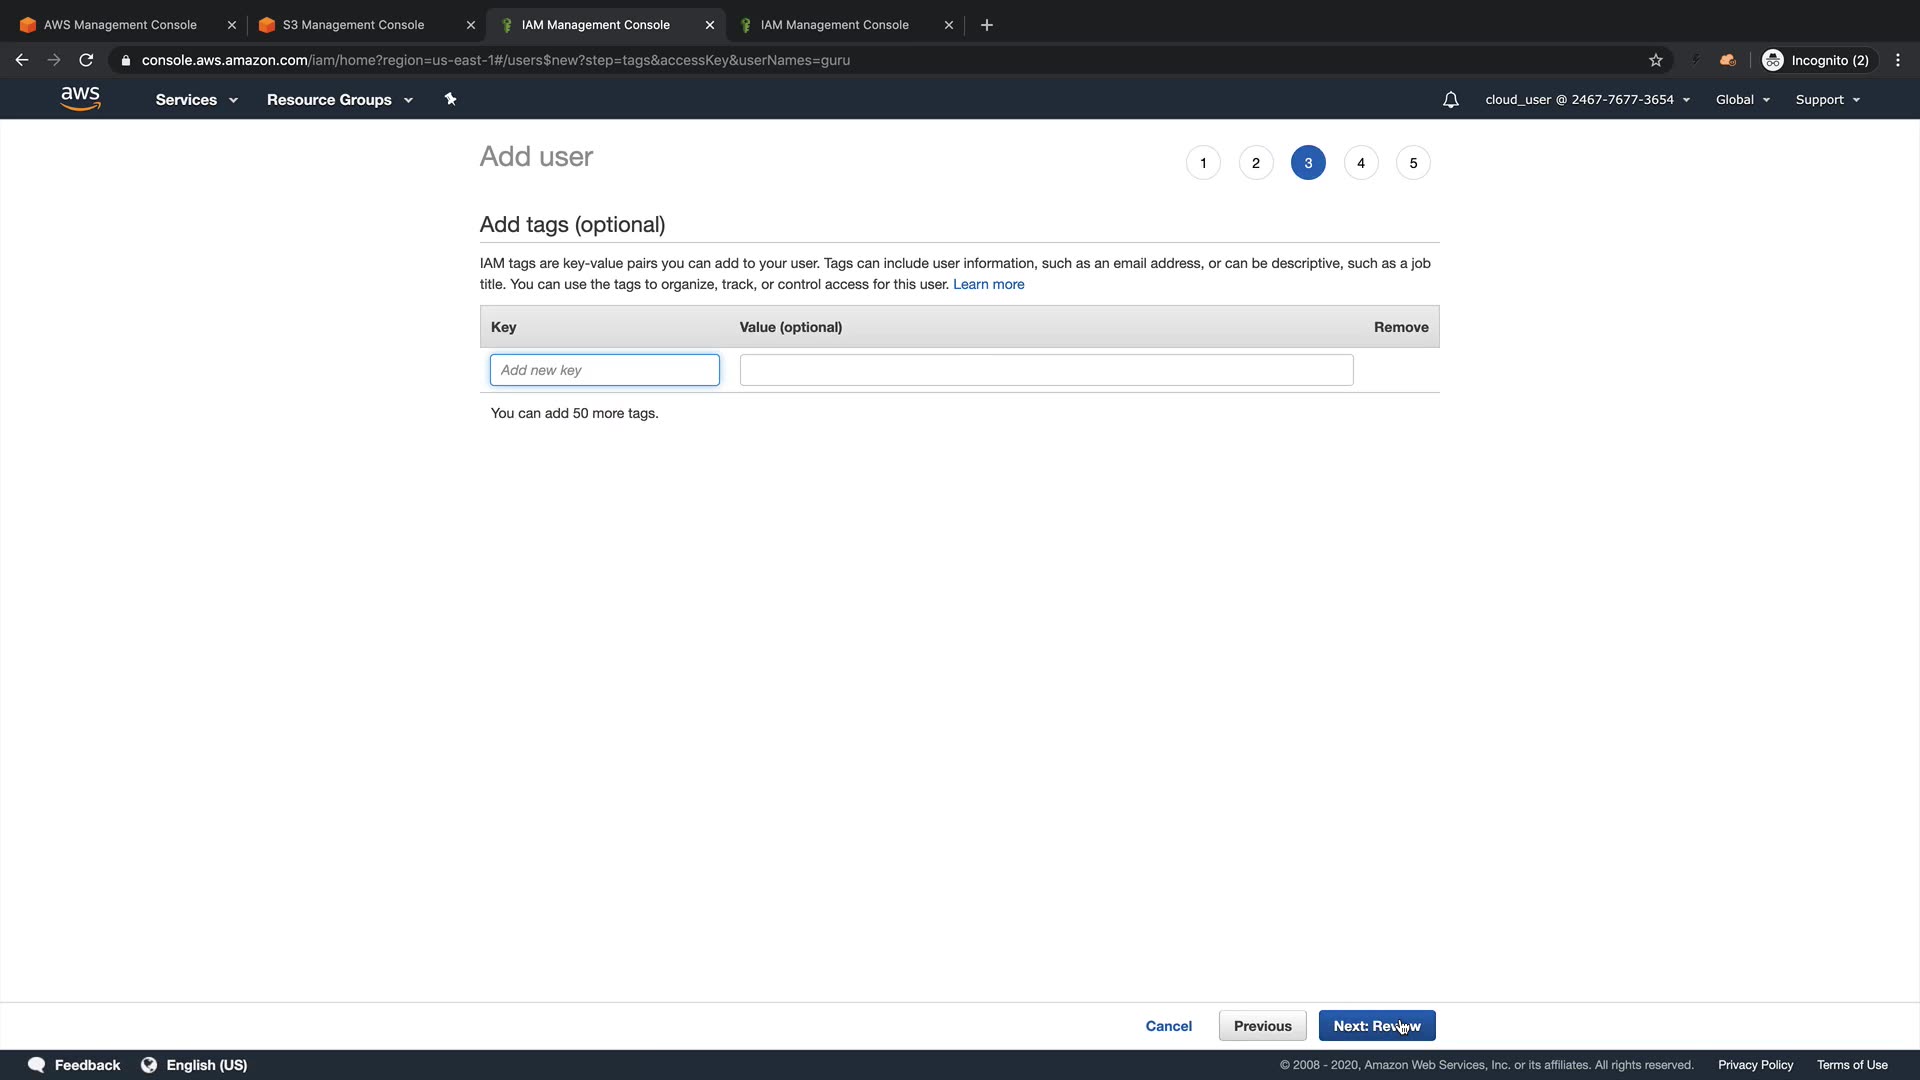Open Chrome three-dot menu
The width and height of the screenshot is (1920, 1080).
[x=1897, y=60]
